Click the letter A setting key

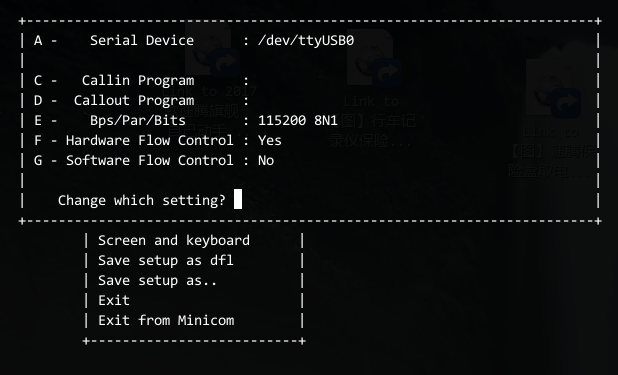pos(38,41)
